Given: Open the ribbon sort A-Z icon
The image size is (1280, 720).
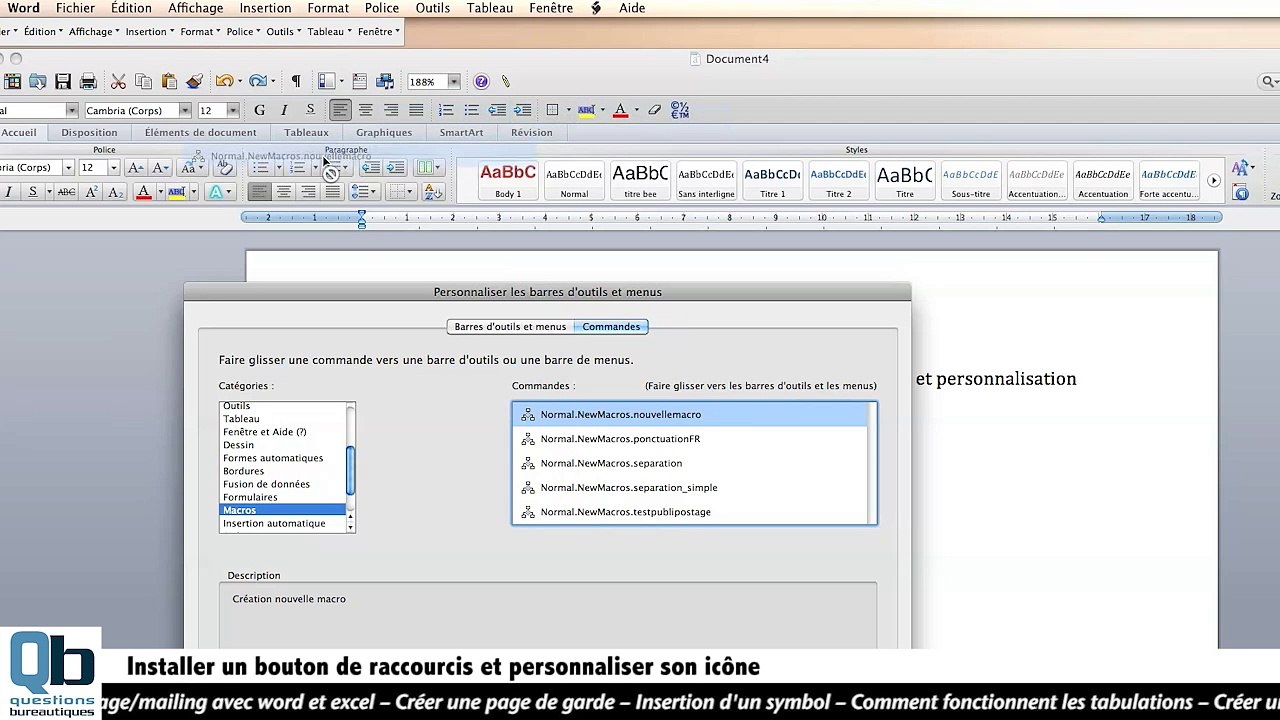Looking at the screenshot, I should 433,192.
